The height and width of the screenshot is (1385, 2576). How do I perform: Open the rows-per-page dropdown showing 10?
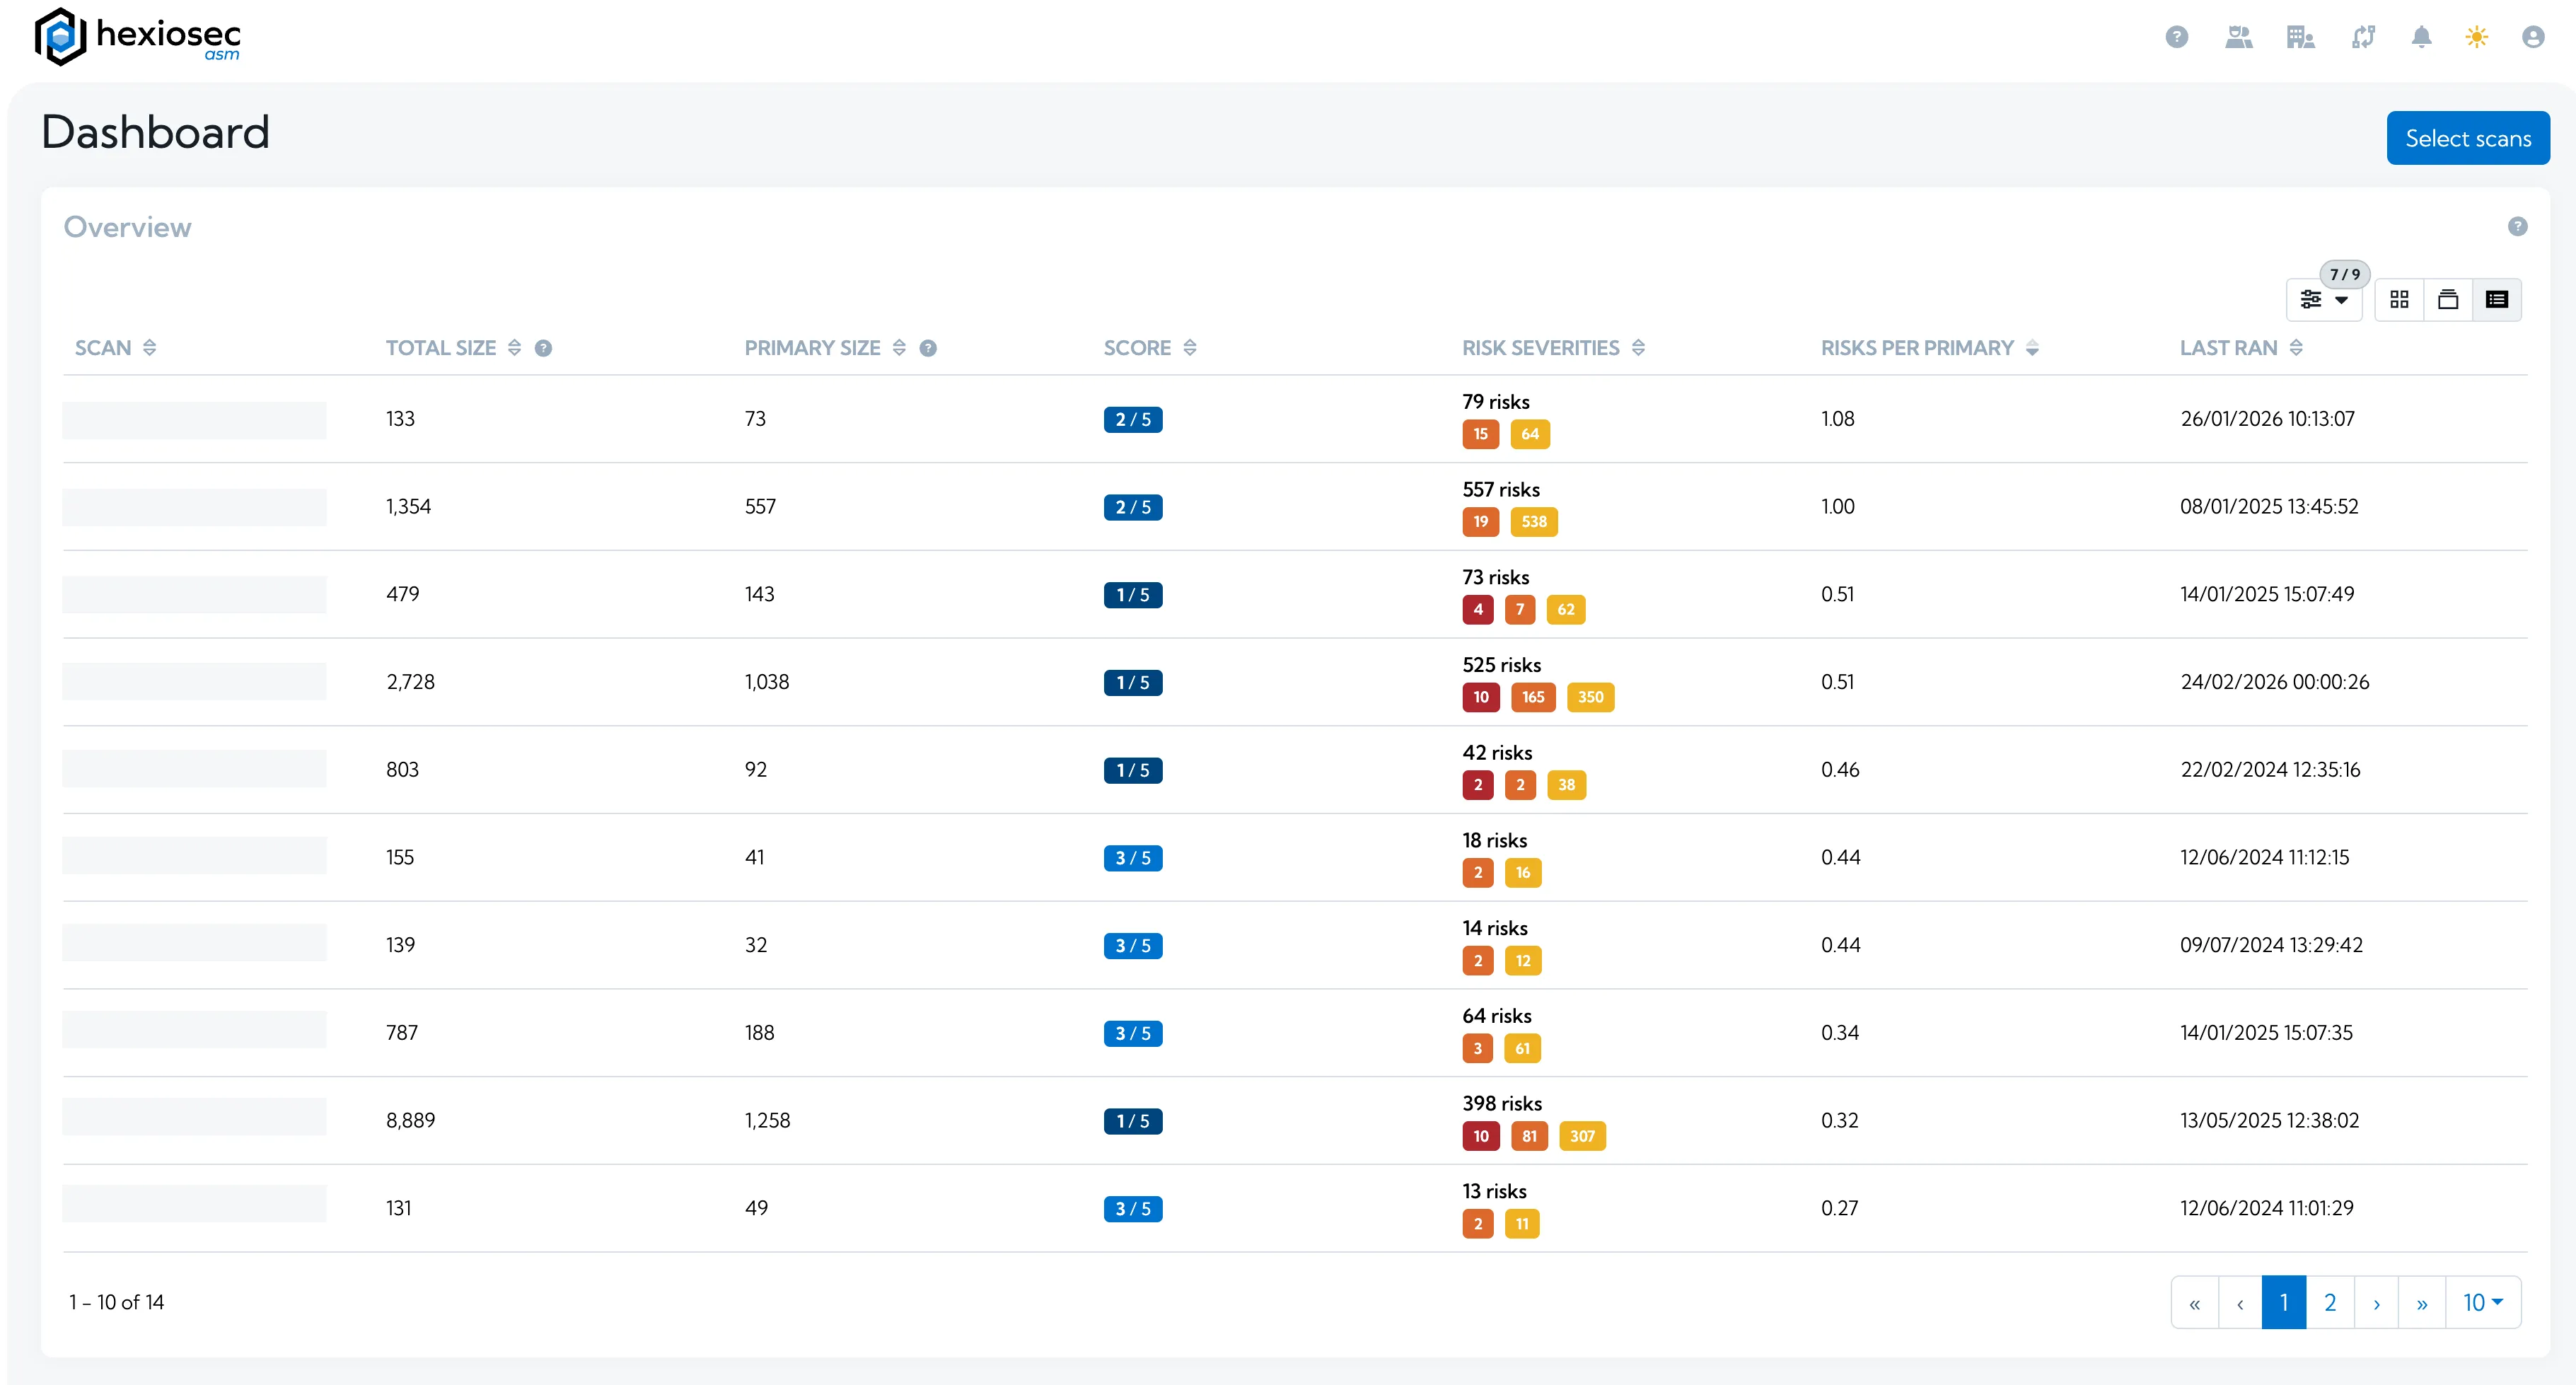[2483, 1302]
